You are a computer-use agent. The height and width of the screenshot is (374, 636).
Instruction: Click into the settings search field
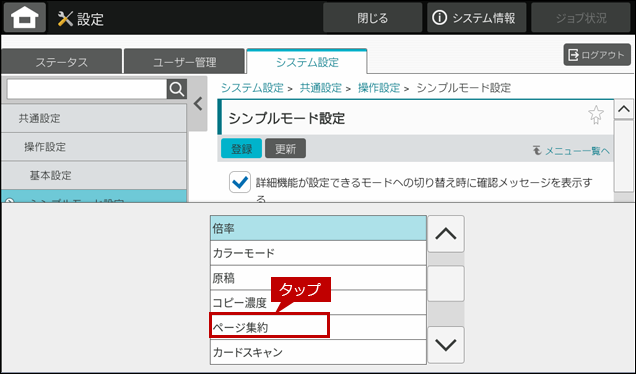(x=87, y=89)
